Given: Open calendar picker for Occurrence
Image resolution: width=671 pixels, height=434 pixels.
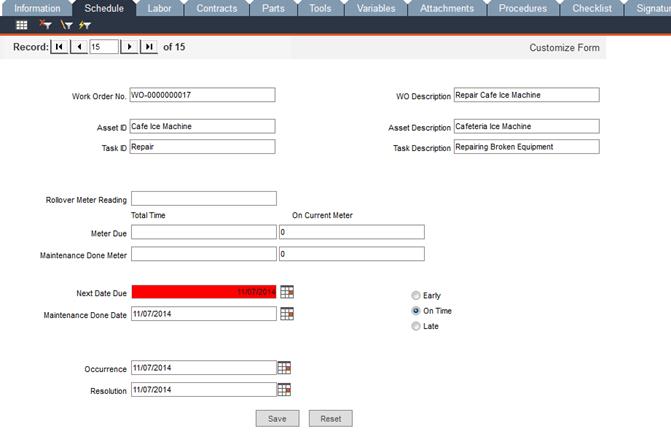Looking at the screenshot, I should pyautogui.click(x=285, y=367).
